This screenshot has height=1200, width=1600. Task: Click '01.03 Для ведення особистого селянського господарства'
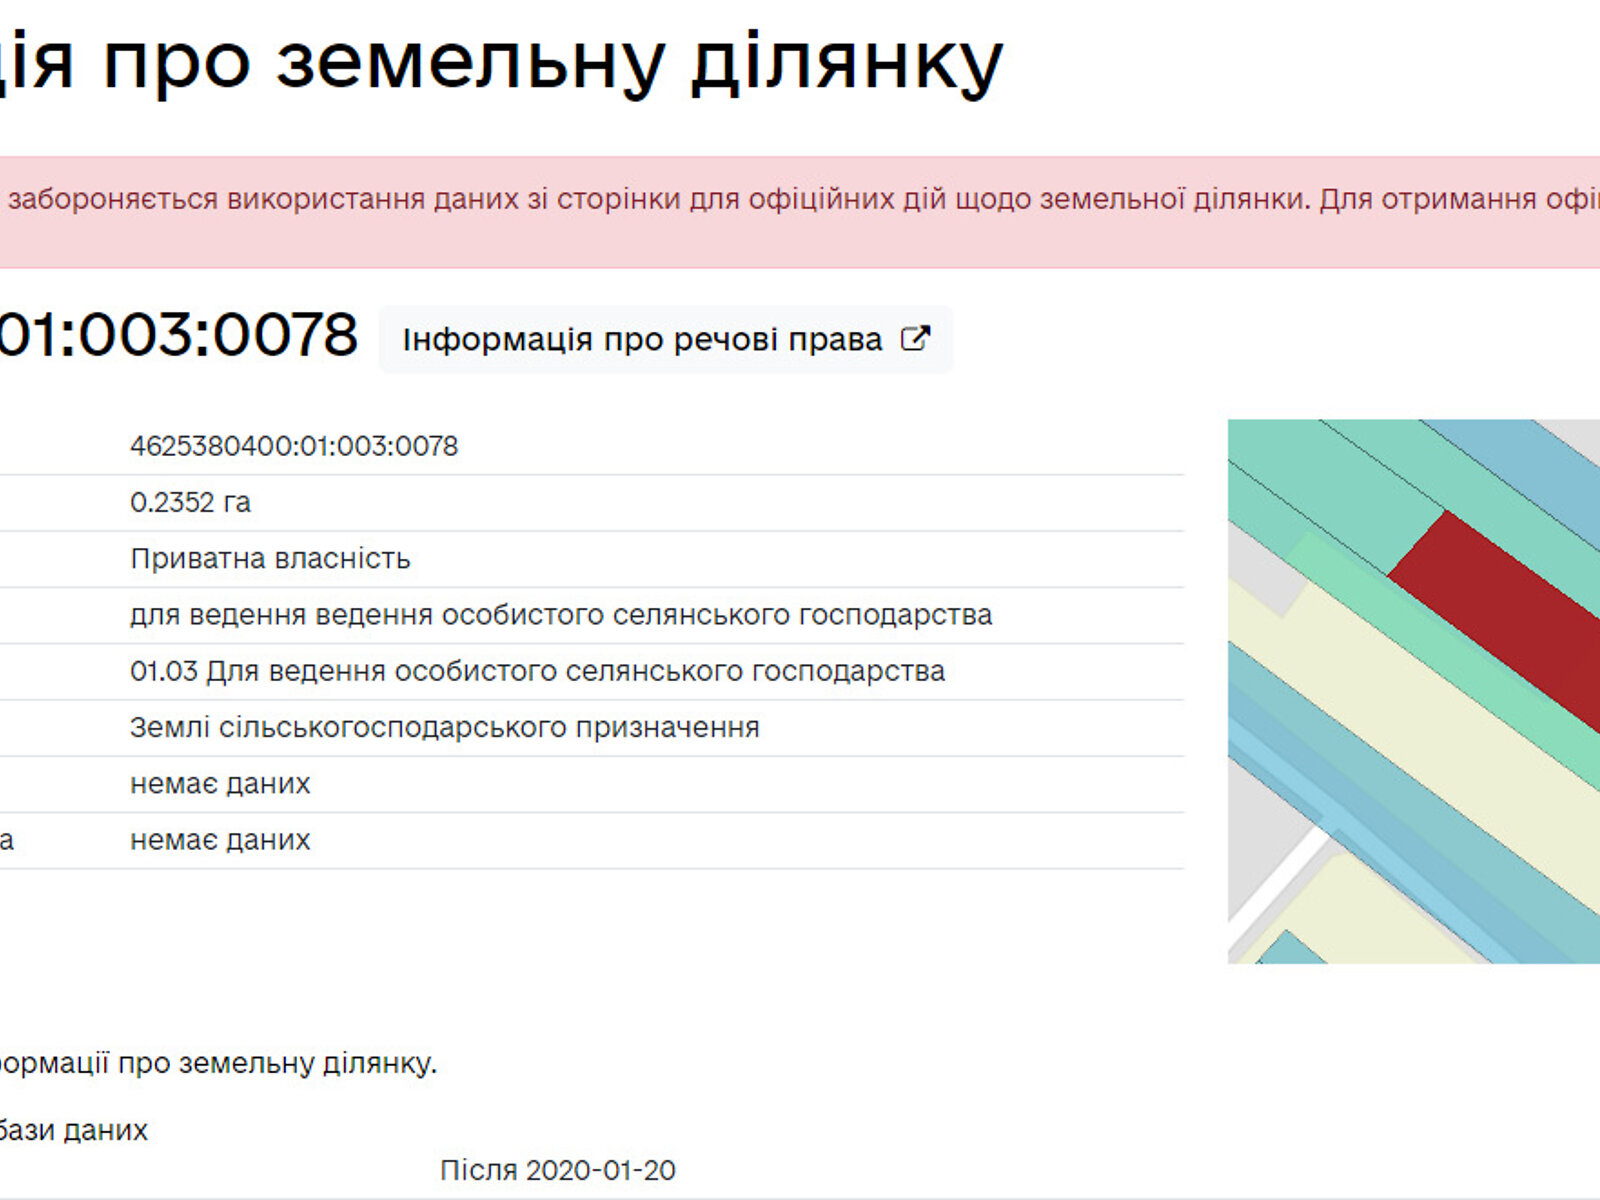537,671
